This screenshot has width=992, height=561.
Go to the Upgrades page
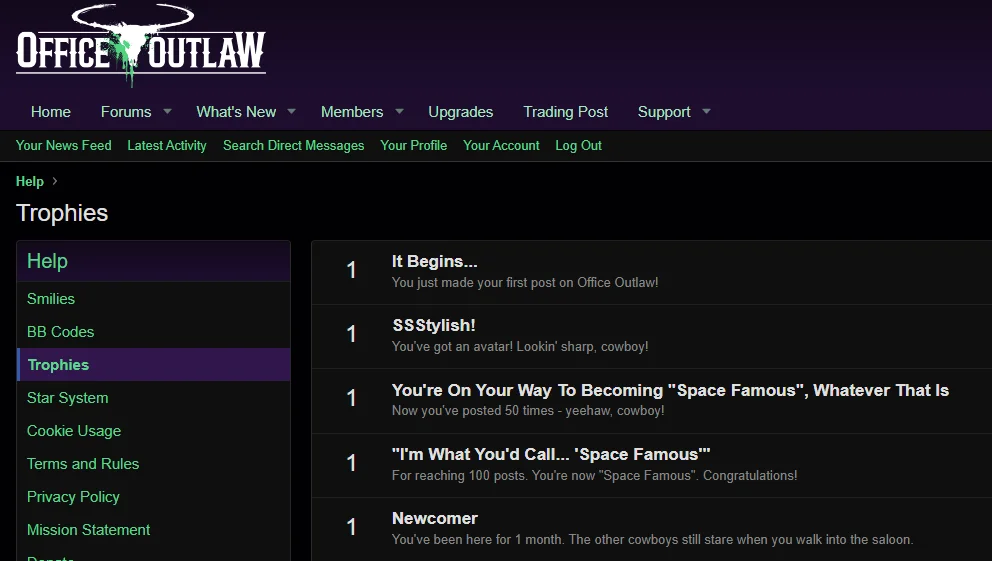460,112
